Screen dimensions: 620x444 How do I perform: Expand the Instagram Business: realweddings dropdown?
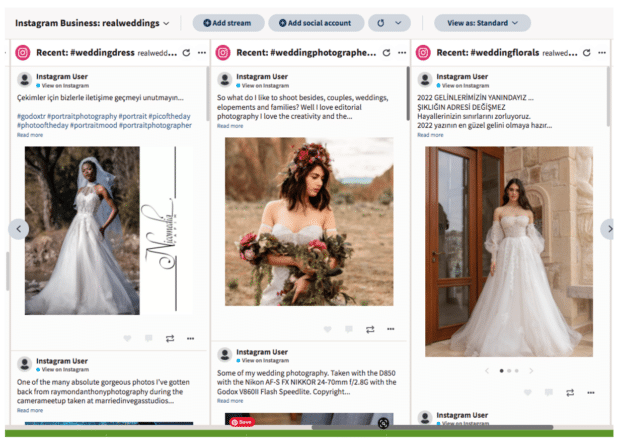(166, 22)
